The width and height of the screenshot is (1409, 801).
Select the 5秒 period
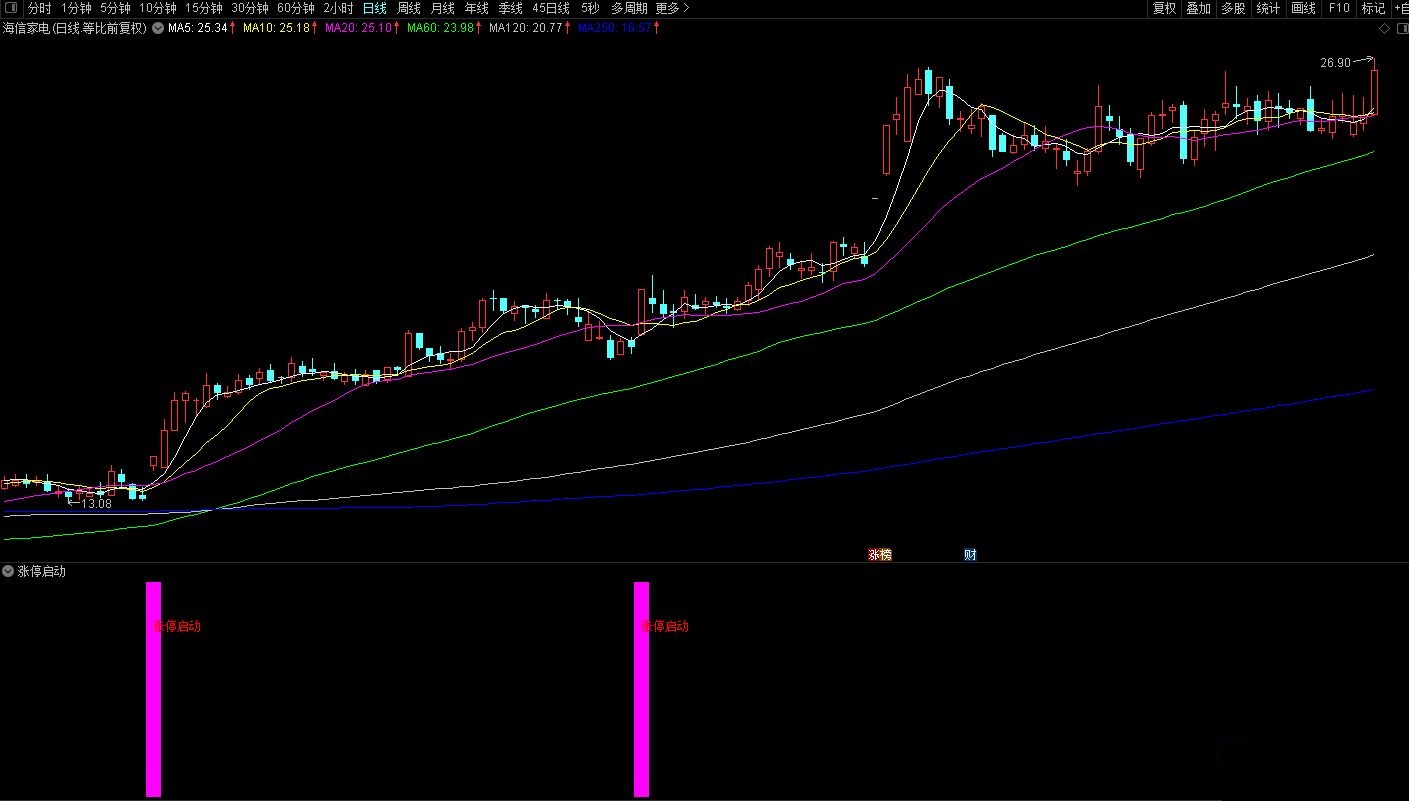590,8
